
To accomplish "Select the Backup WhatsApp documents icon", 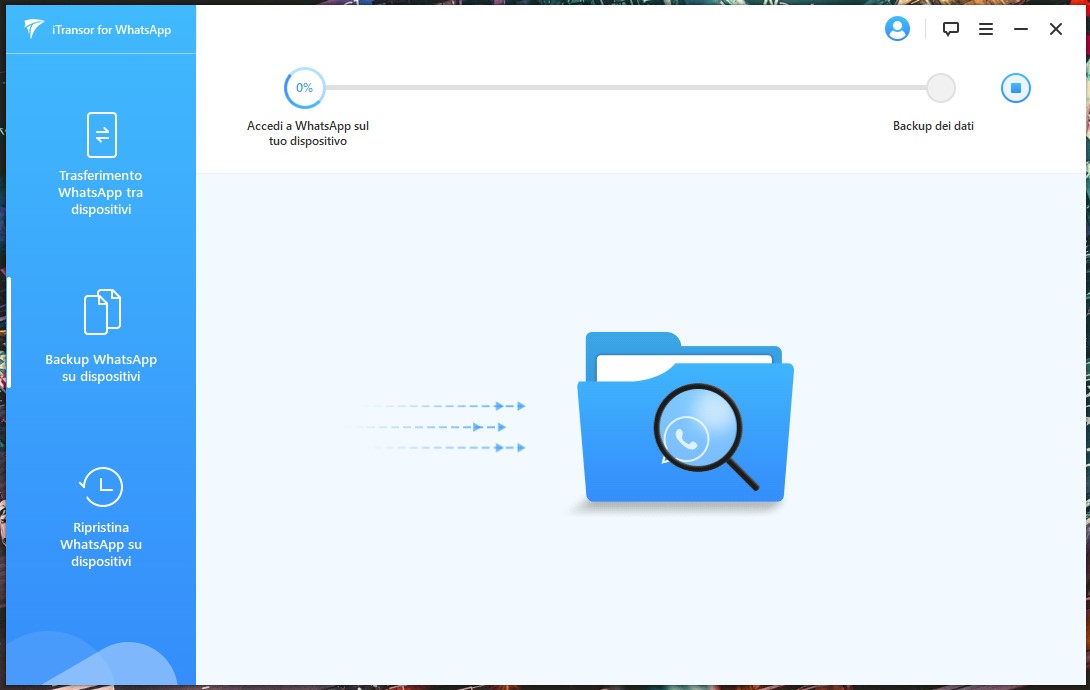I will click(102, 312).
